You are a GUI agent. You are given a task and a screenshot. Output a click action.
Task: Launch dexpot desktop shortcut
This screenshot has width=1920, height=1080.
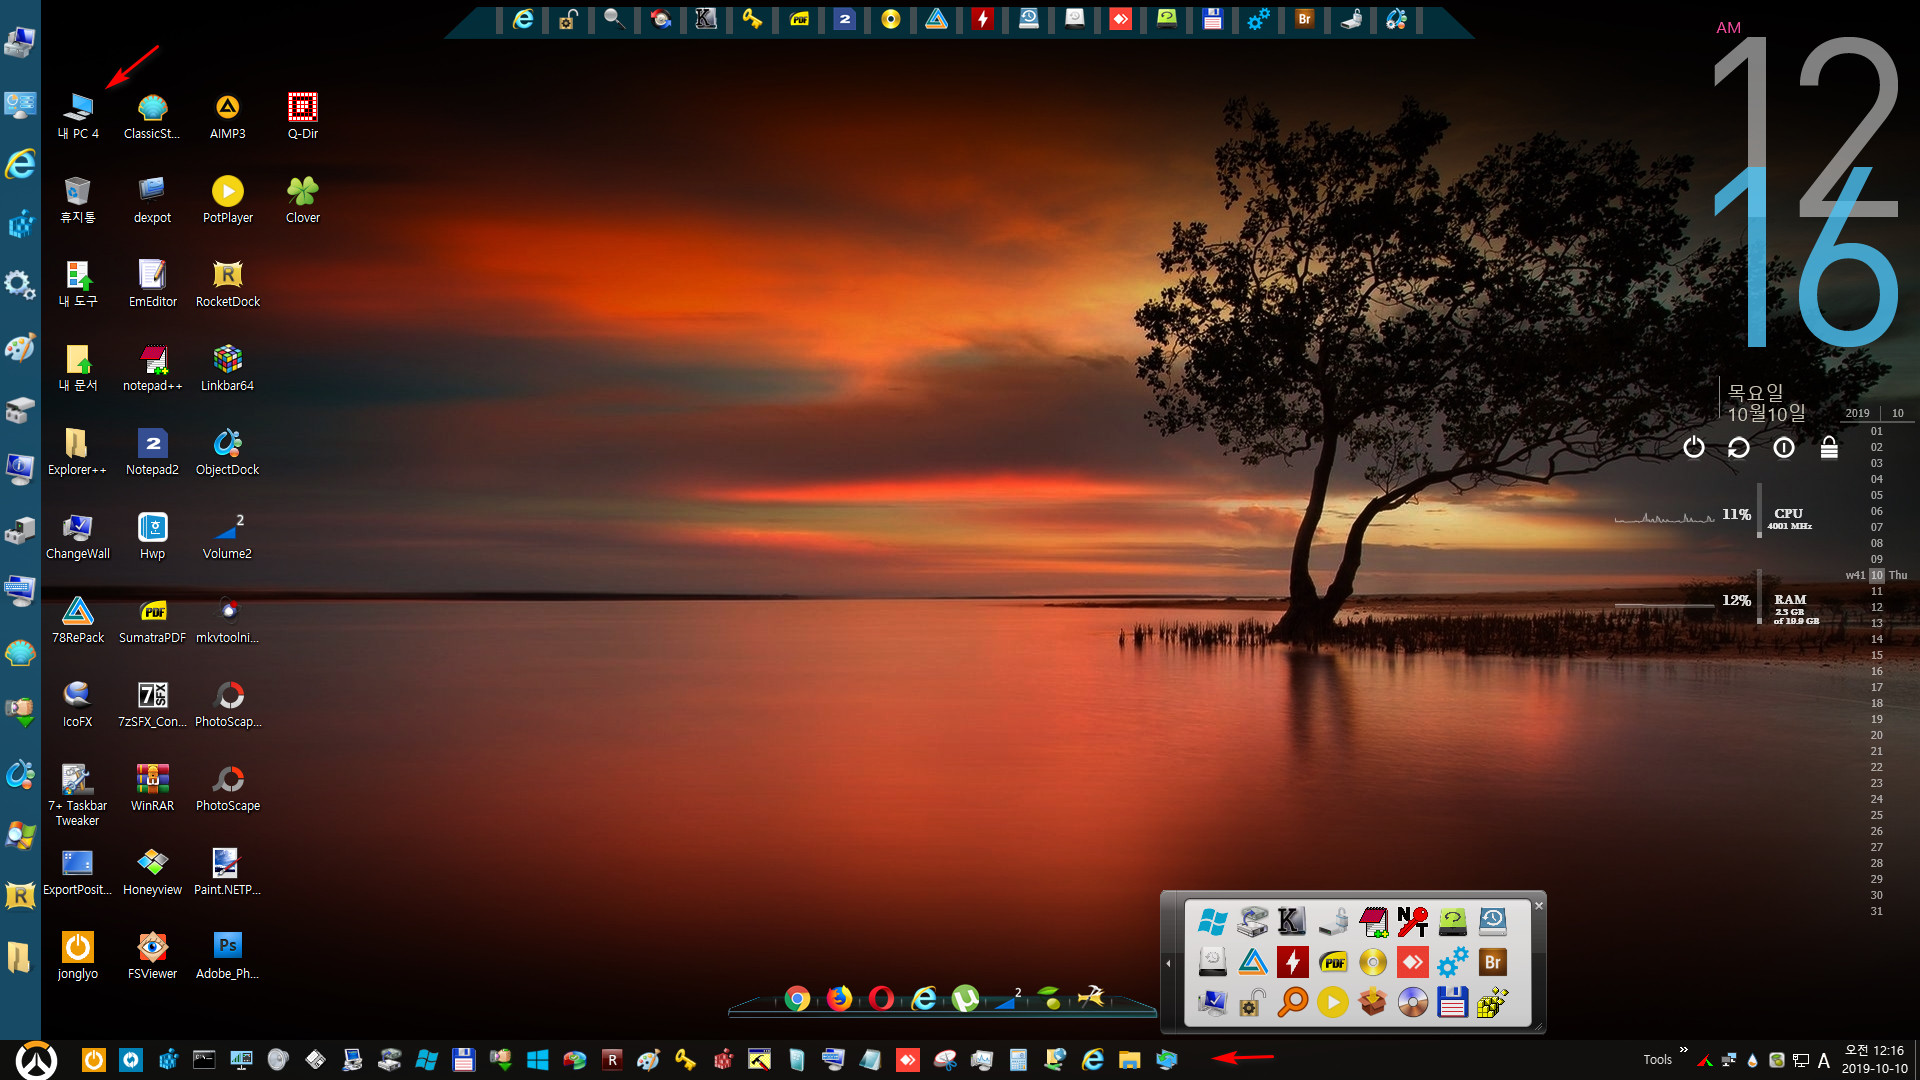(152, 199)
